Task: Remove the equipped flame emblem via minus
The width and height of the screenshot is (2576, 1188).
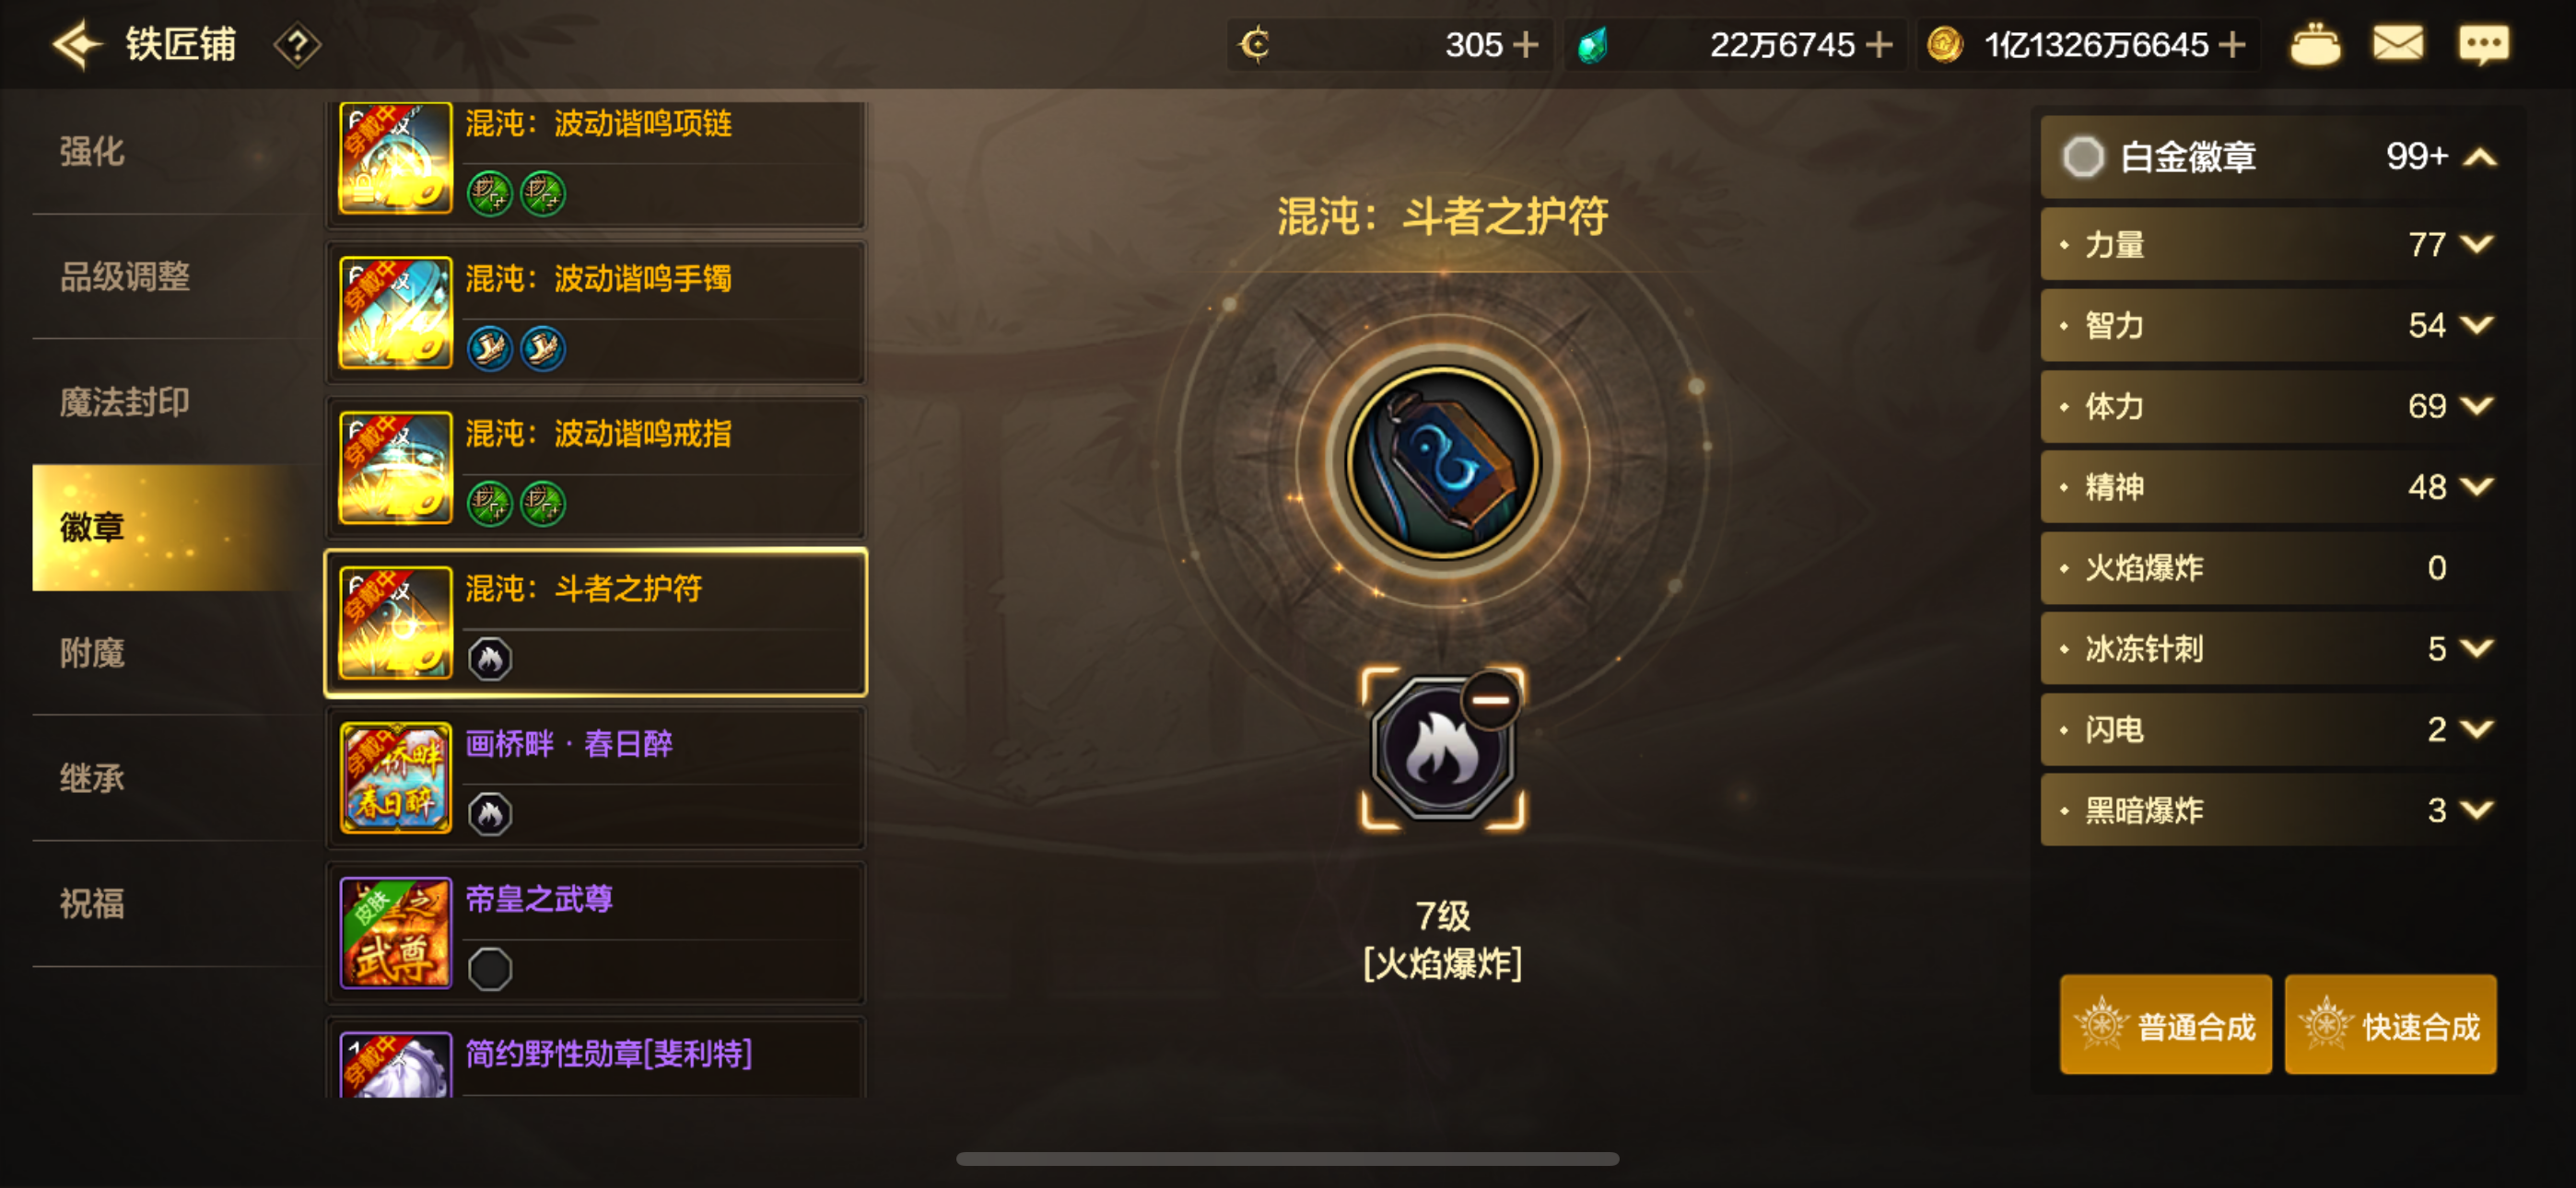Action: click(1490, 700)
